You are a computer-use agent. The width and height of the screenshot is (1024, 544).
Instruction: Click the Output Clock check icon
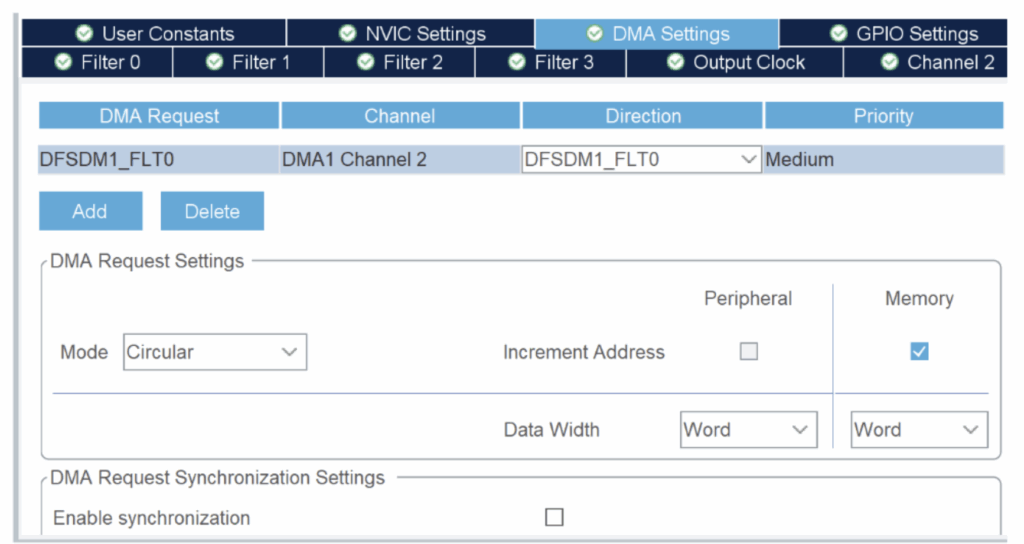click(675, 63)
